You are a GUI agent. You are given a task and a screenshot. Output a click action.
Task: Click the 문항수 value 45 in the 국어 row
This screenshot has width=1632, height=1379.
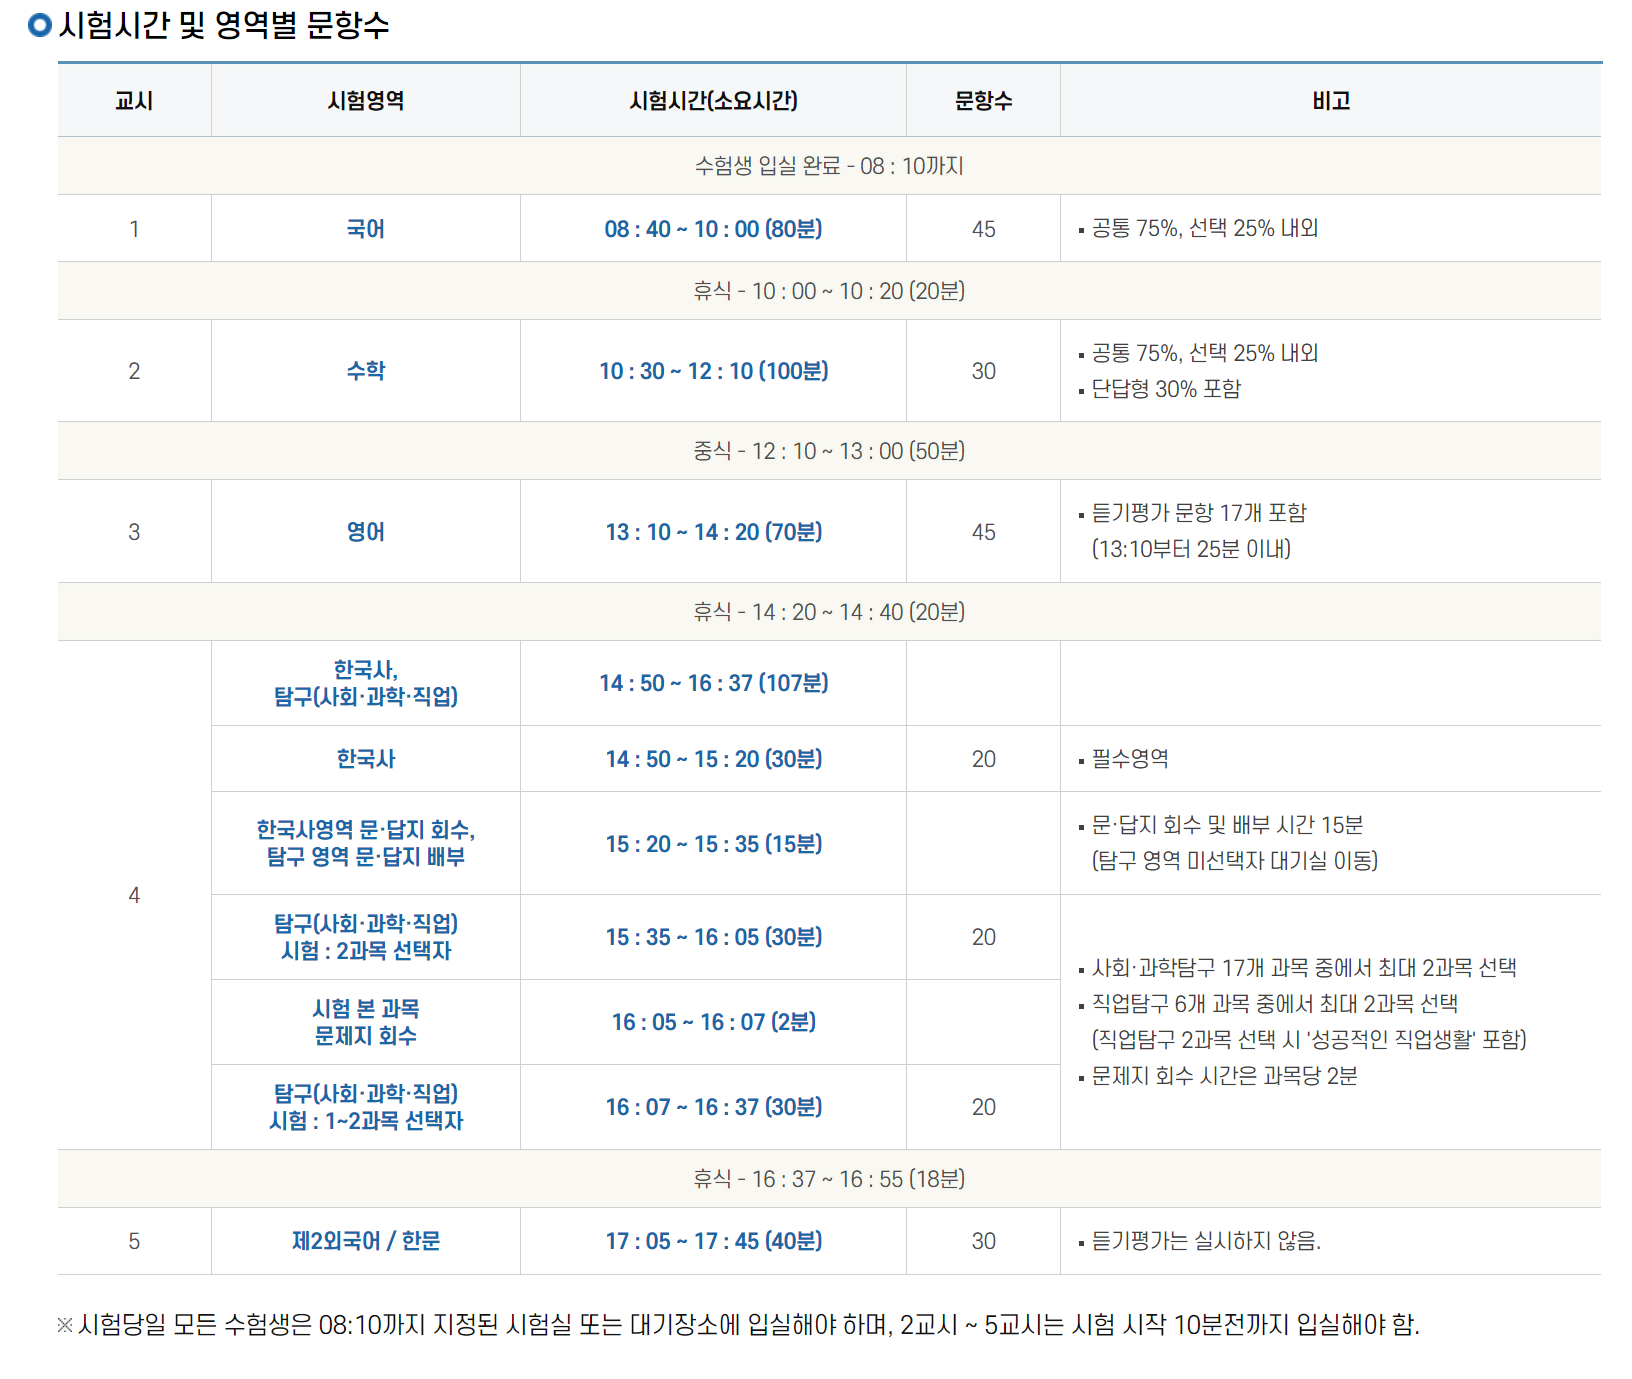983,229
